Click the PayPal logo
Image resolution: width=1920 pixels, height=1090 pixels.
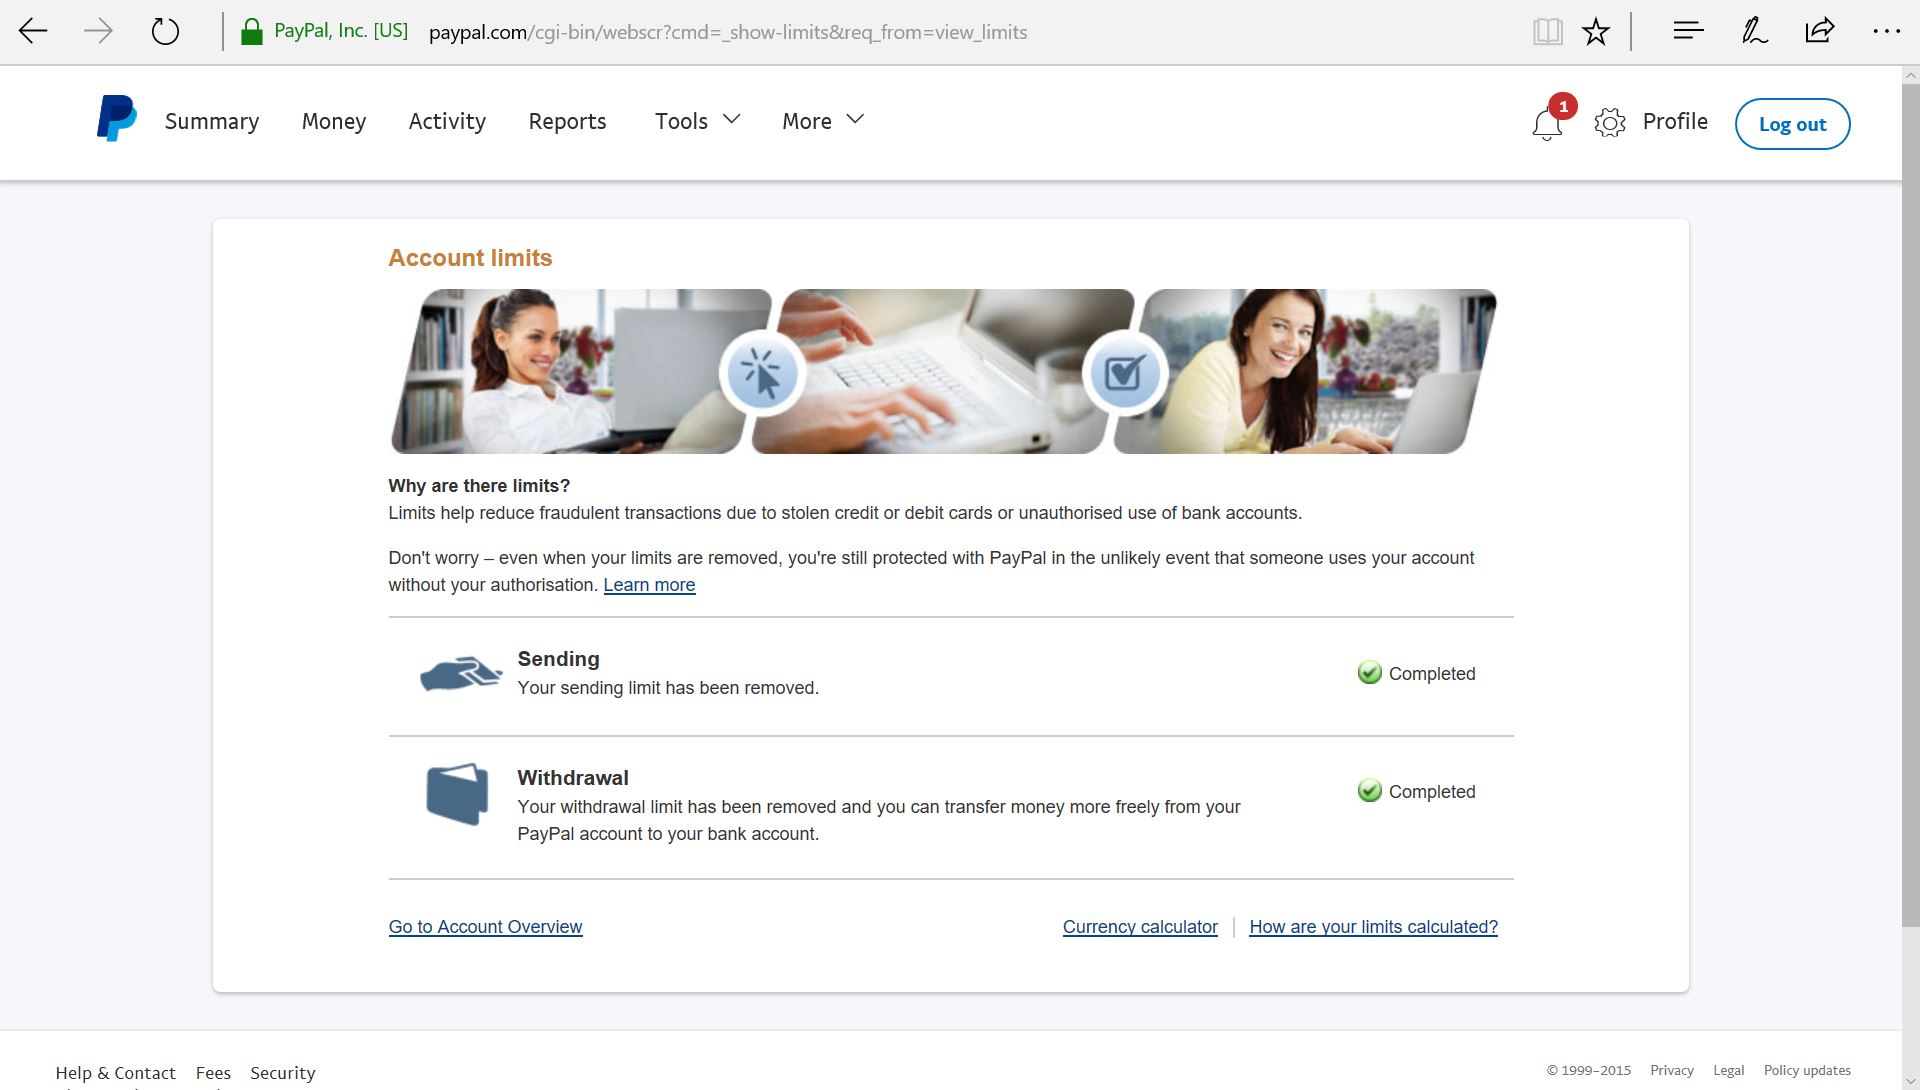point(116,119)
